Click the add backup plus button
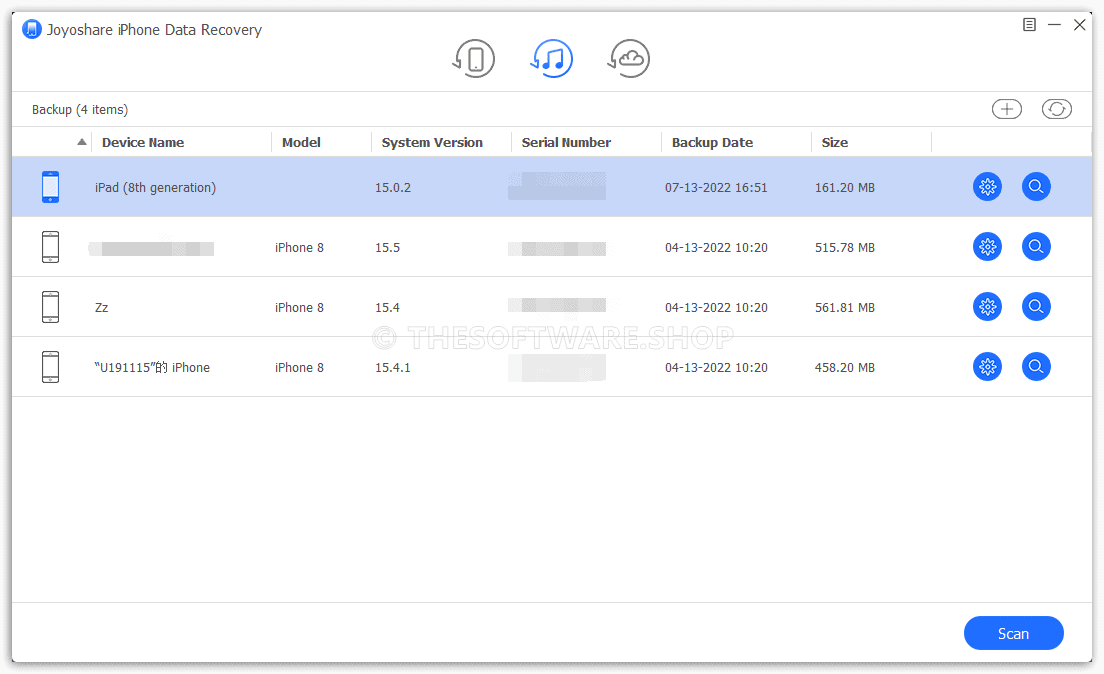1104x674 pixels. 1007,109
